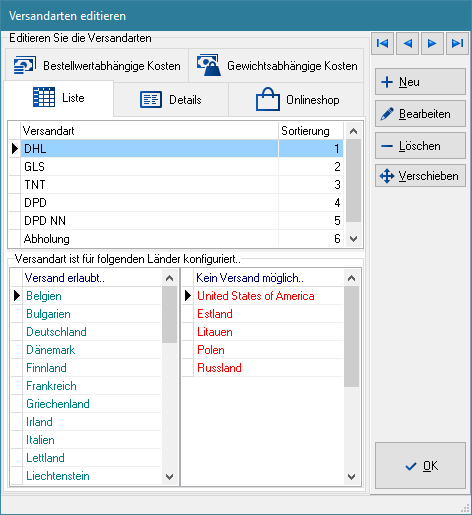Select Italien in allowed countries
Screen dimensions: 472x515
(x=92, y=440)
